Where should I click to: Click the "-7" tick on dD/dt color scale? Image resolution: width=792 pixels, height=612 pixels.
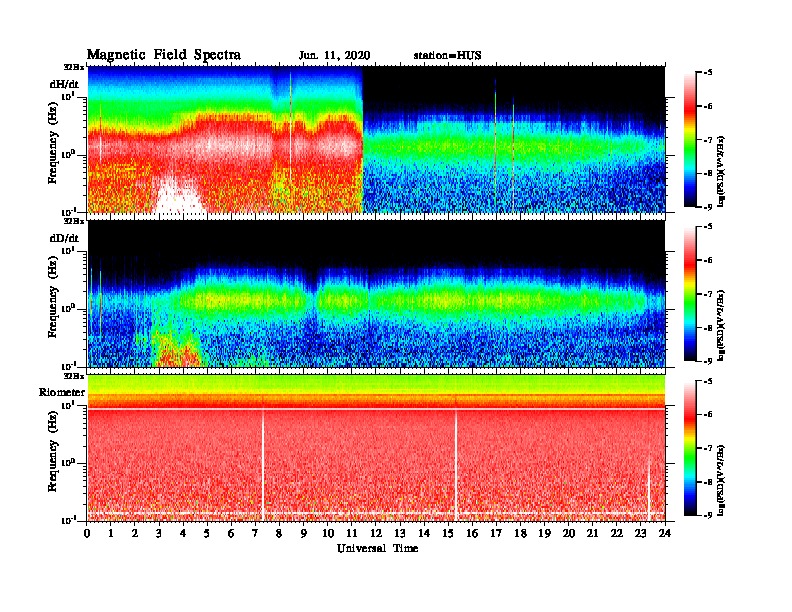(x=708, y=294)
